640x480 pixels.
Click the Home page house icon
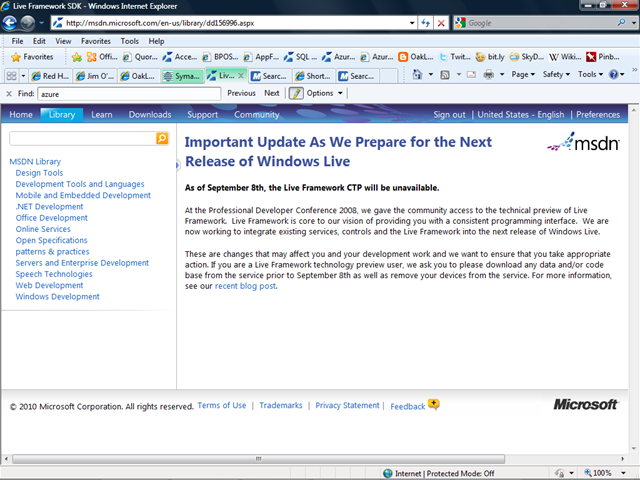pos(417,74)
